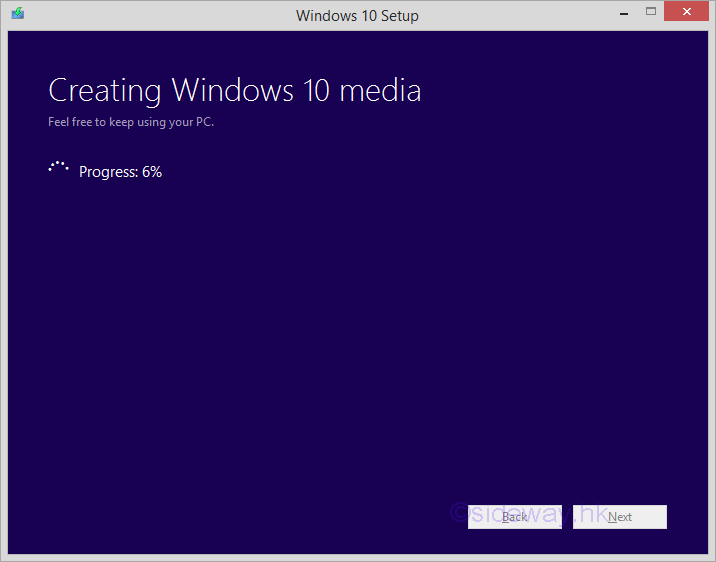Click the spinning progress dots indicator
Viewport: 716px width, 562px height.
coord(58,168)
